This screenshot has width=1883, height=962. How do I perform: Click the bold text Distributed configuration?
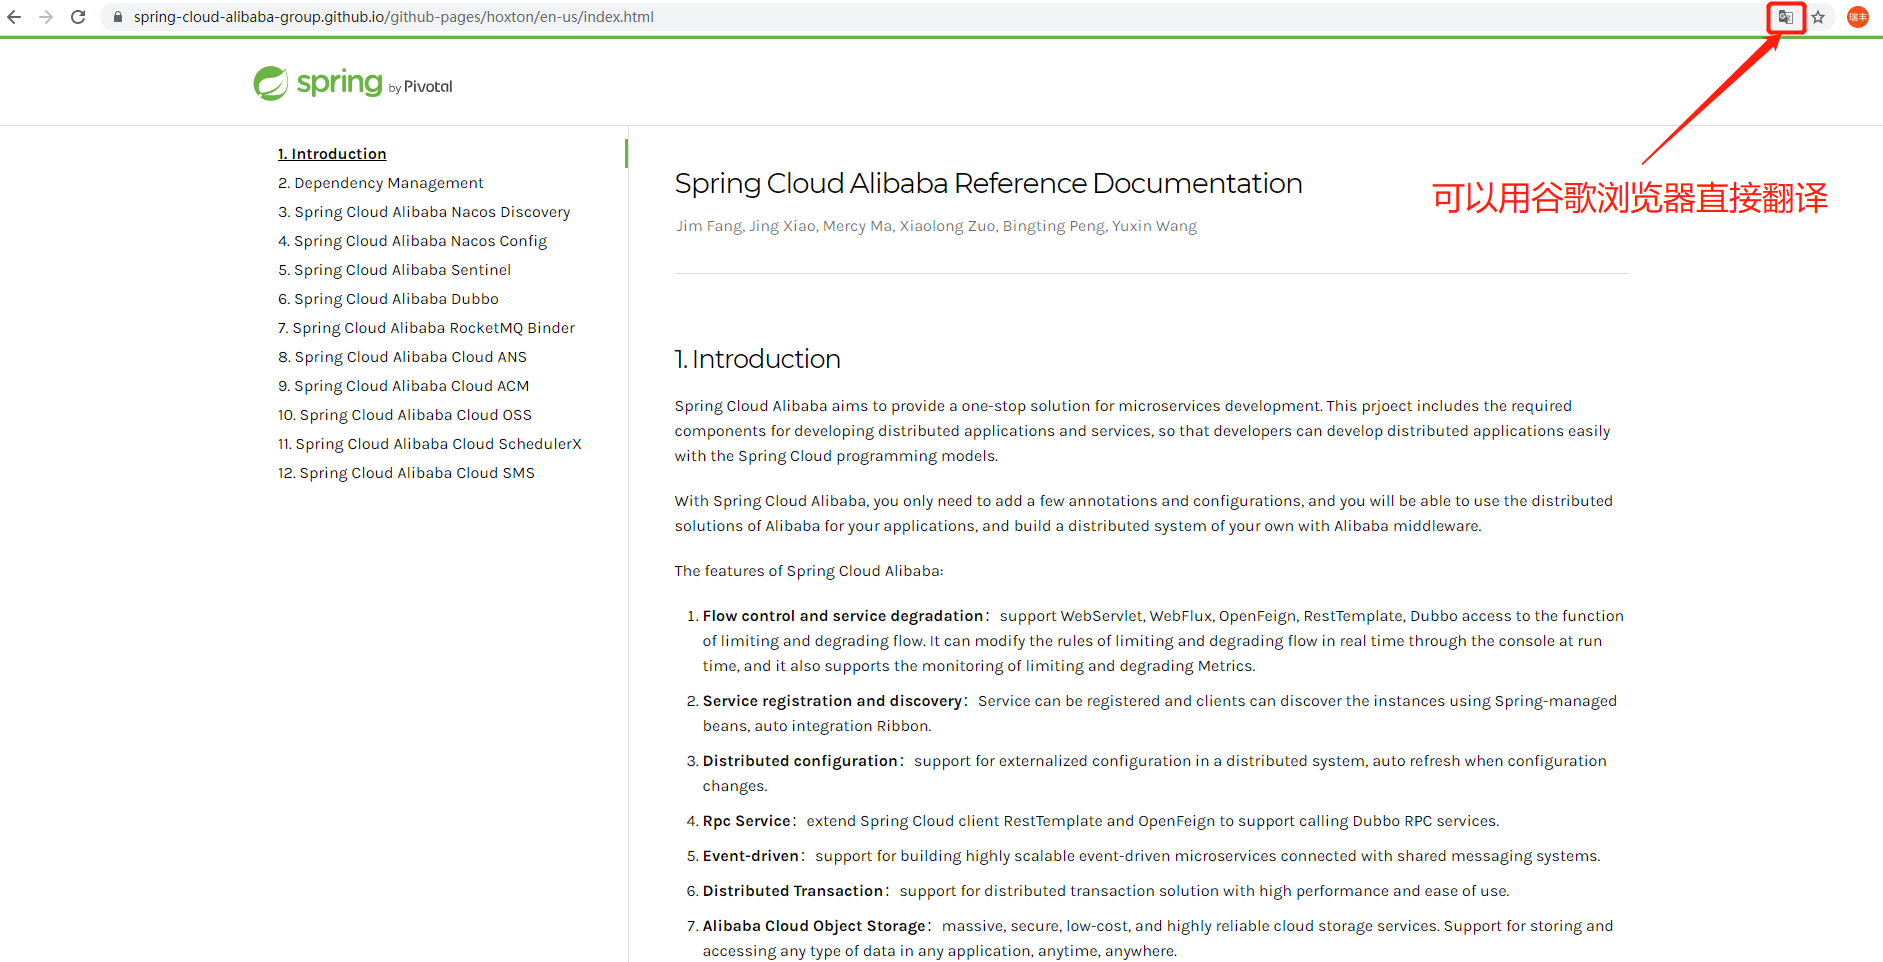(x=800, y=761)
